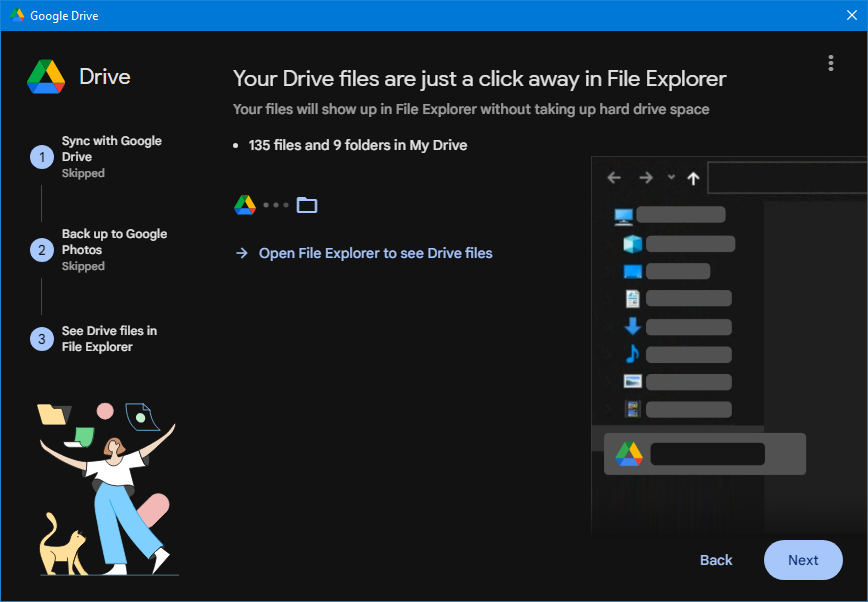Click the folder icon beside the breadcrumb dots

point(307,204)
